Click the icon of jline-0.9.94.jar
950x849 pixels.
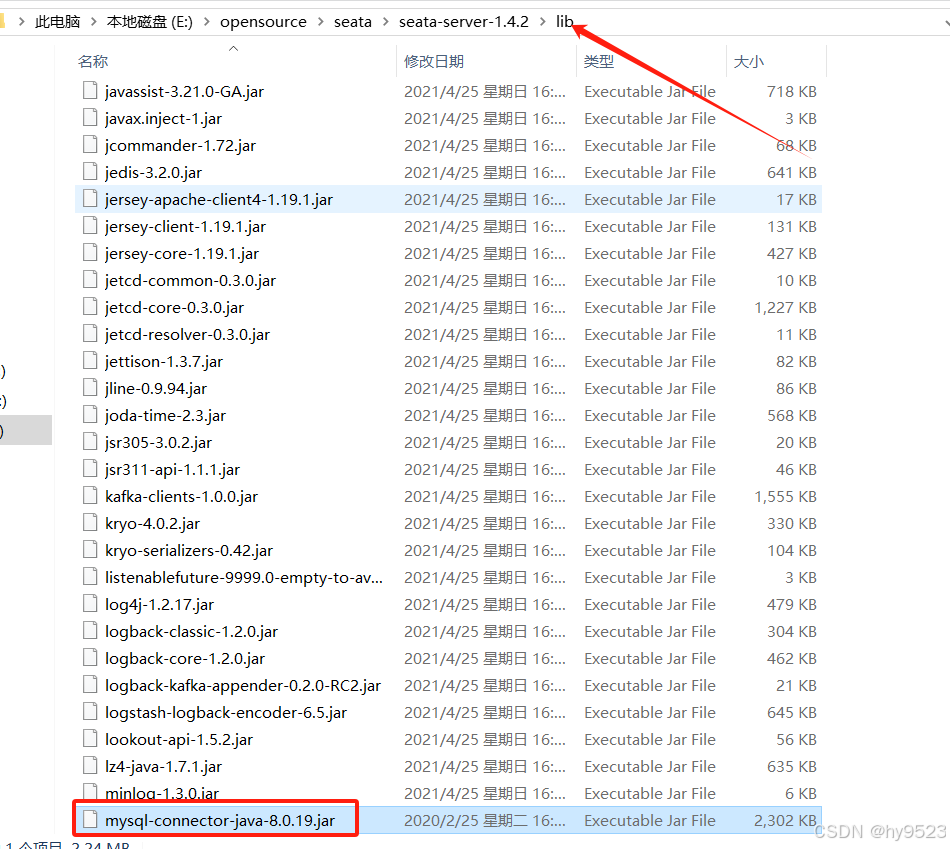[90, 388]
